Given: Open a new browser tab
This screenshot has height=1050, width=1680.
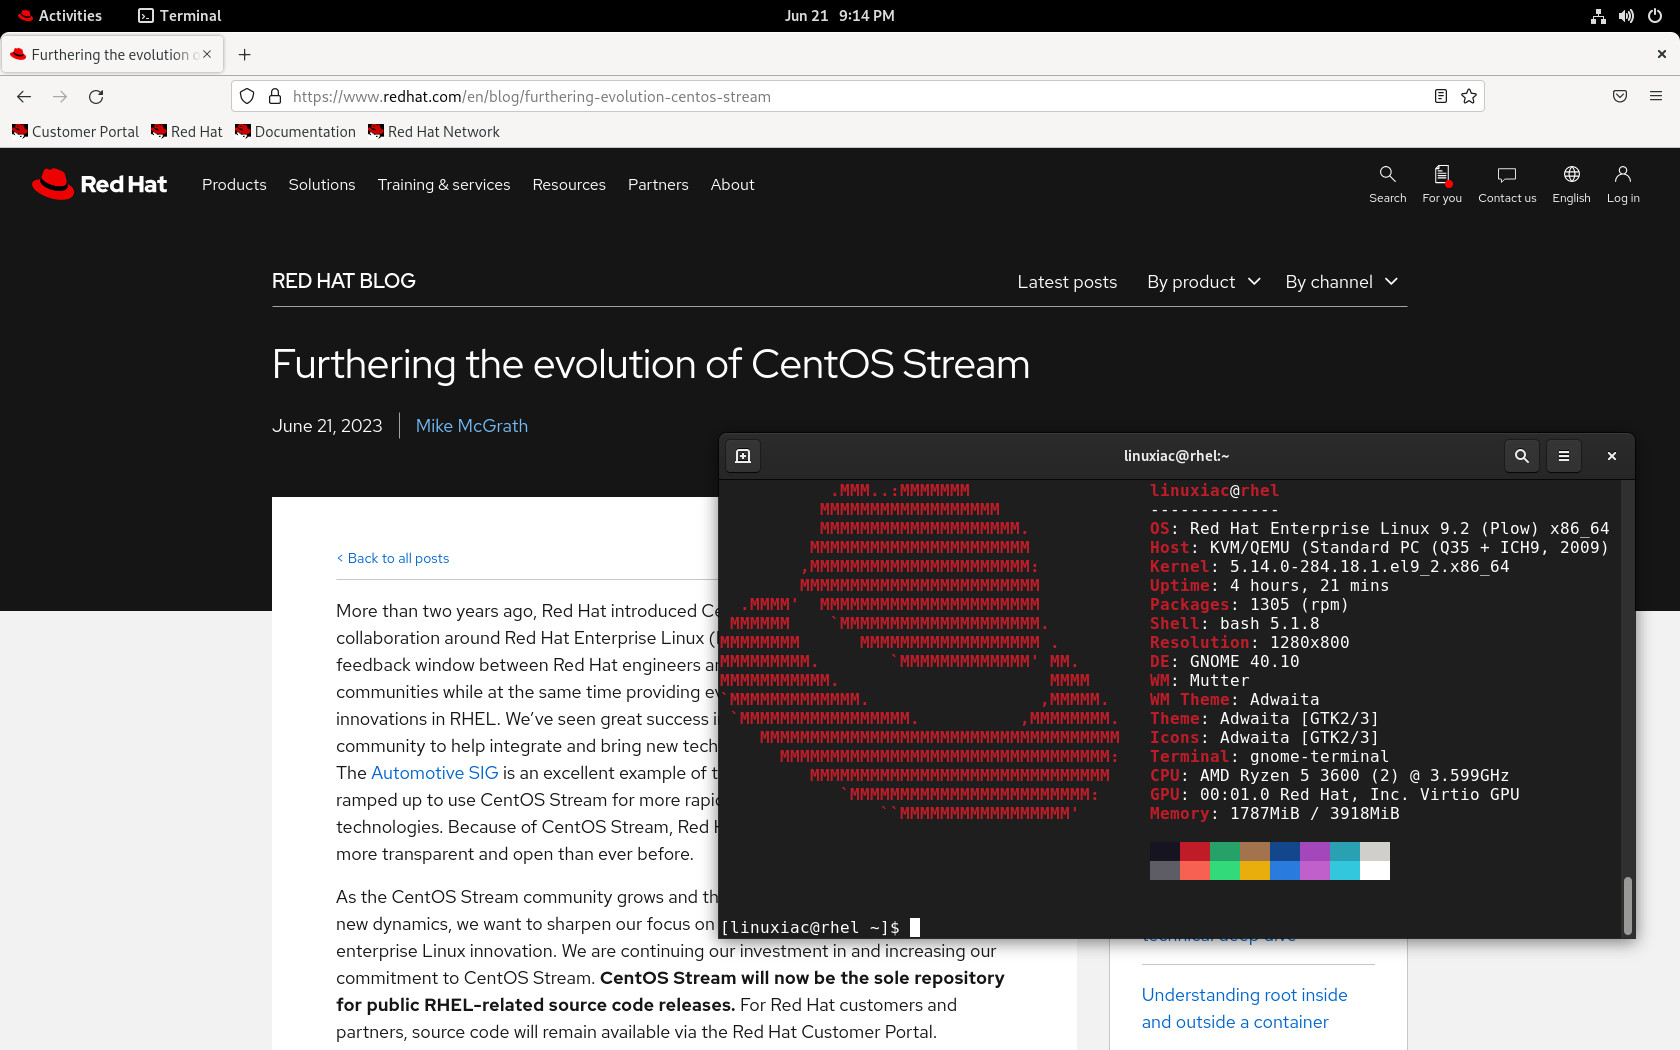Looking at the screenshot, I should coord(245,55).
